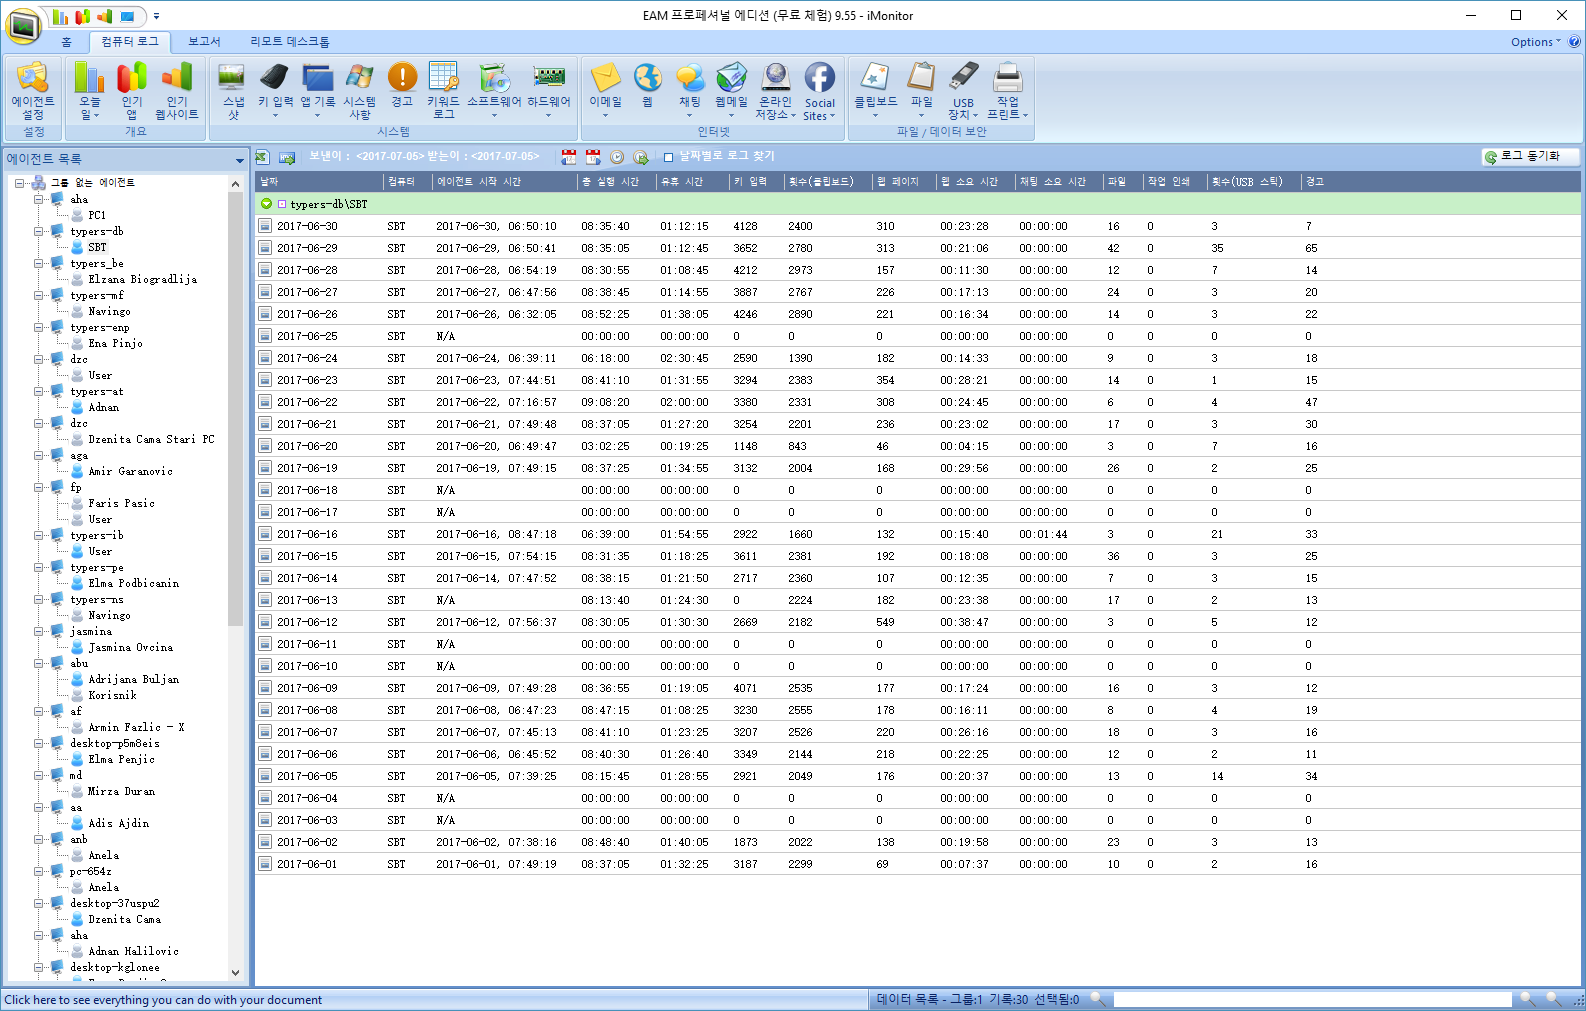The width and height of the screenshot is (1586, 1011).
Task: Open Popular Apps (인기 앱) overview
Action: [x=132, y=92]
